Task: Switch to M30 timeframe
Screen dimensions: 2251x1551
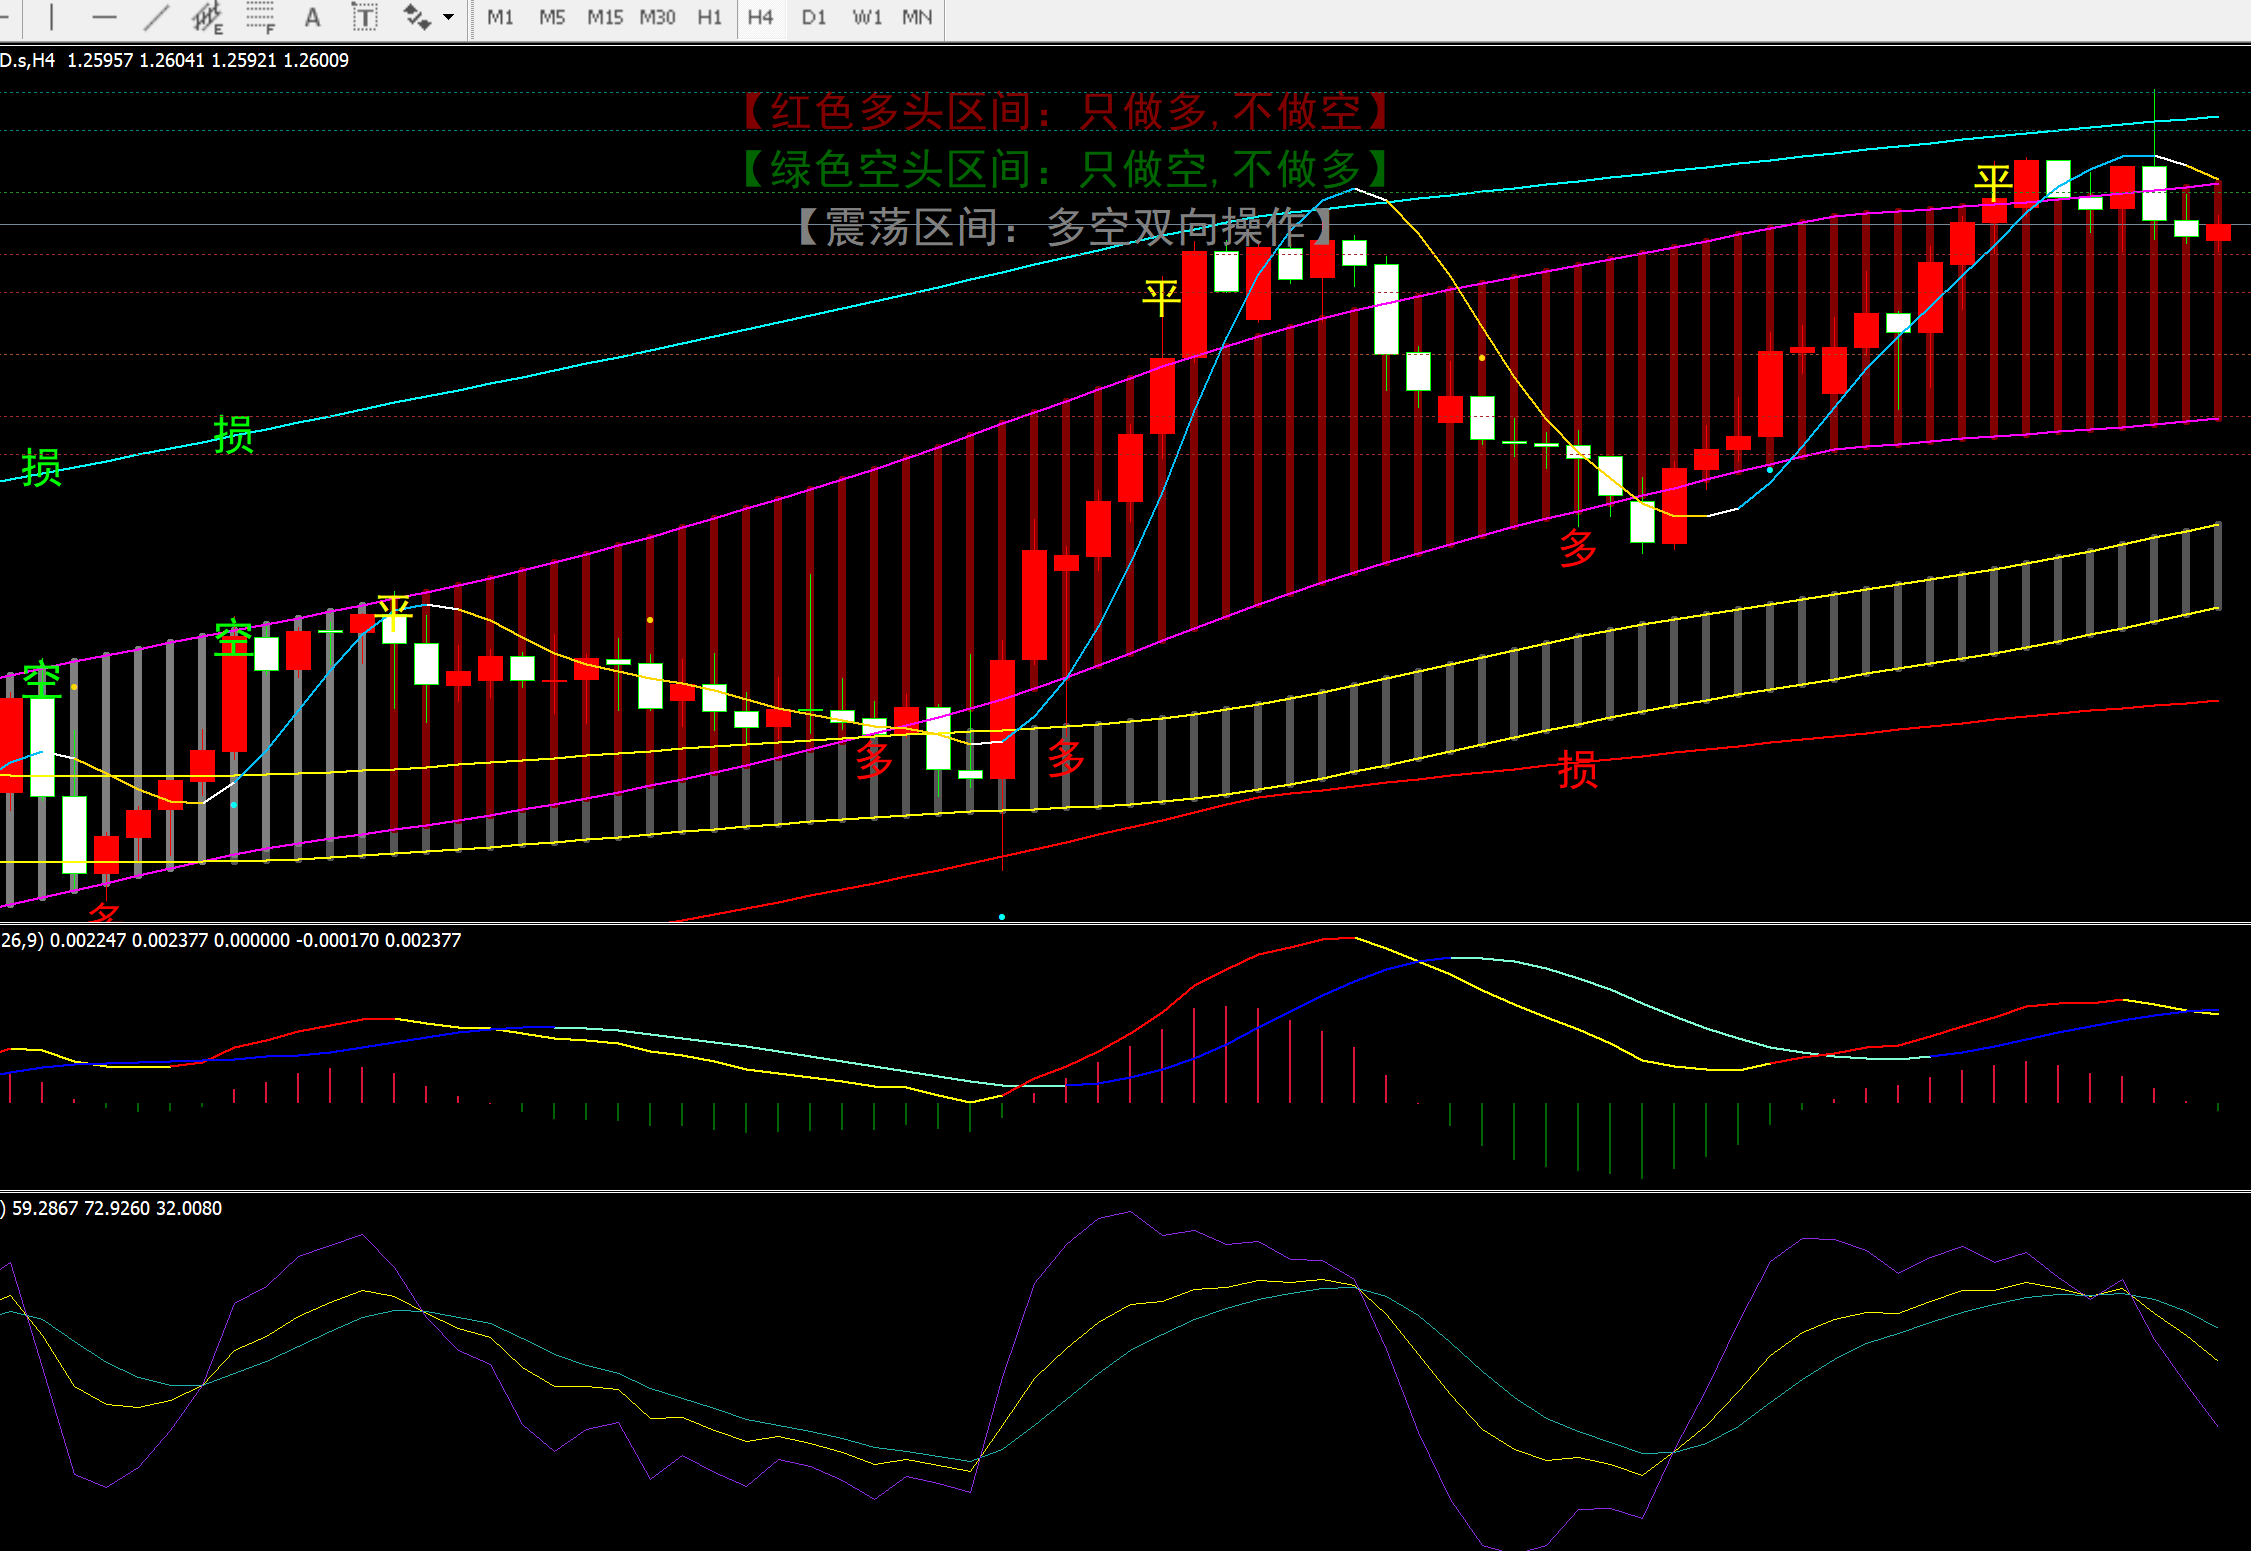Action: [x=657, y=17]
